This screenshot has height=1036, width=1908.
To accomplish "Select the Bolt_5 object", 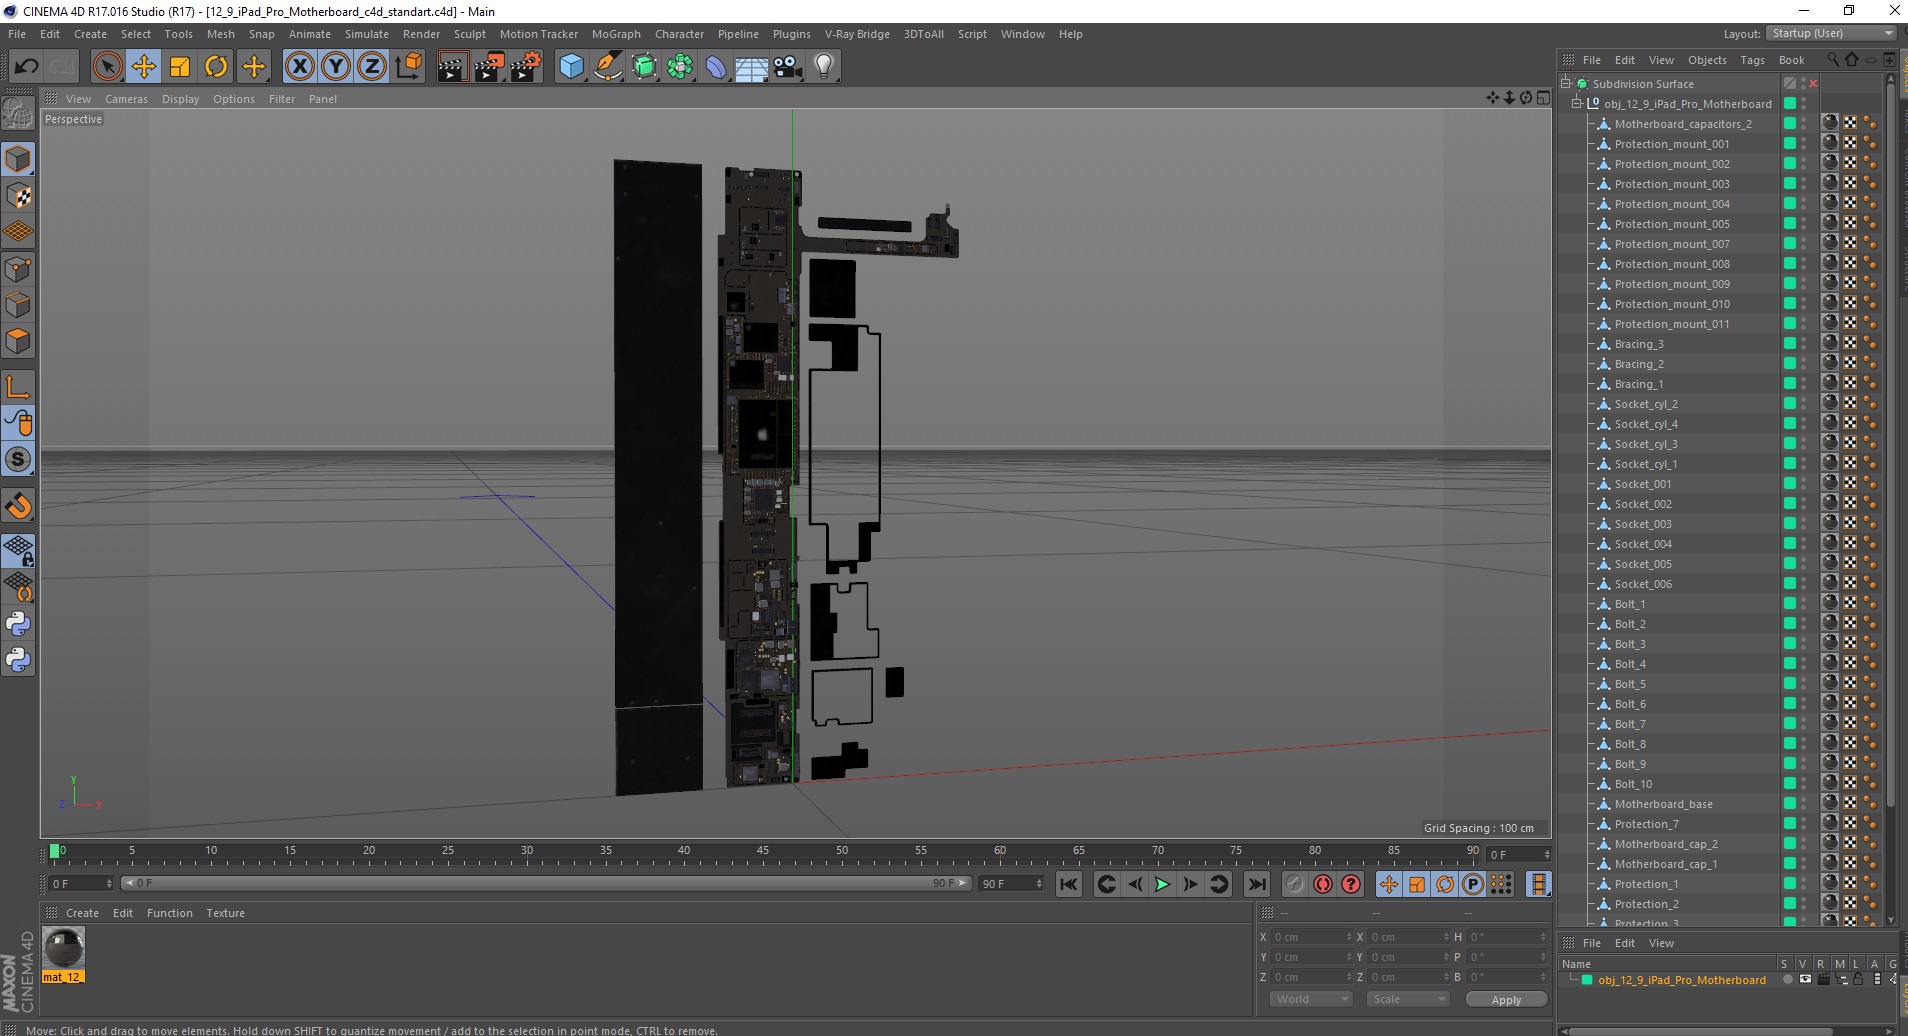I will click(x=1630, y=684).
